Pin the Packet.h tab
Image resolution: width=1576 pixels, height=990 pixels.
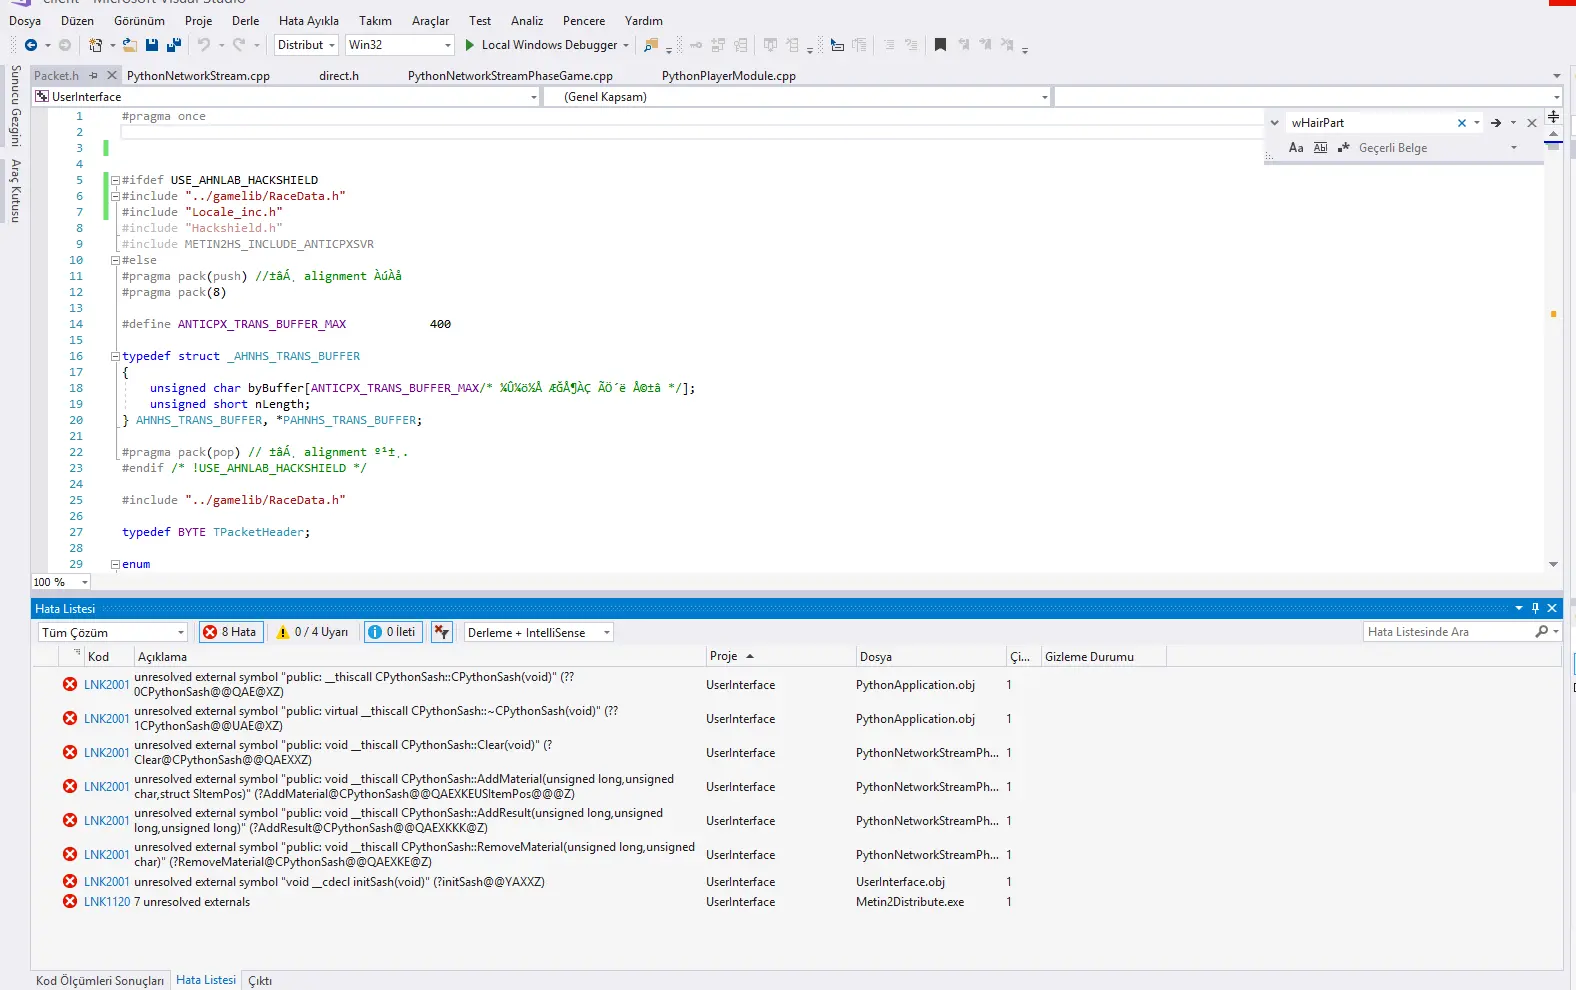[x=94, y=76]
